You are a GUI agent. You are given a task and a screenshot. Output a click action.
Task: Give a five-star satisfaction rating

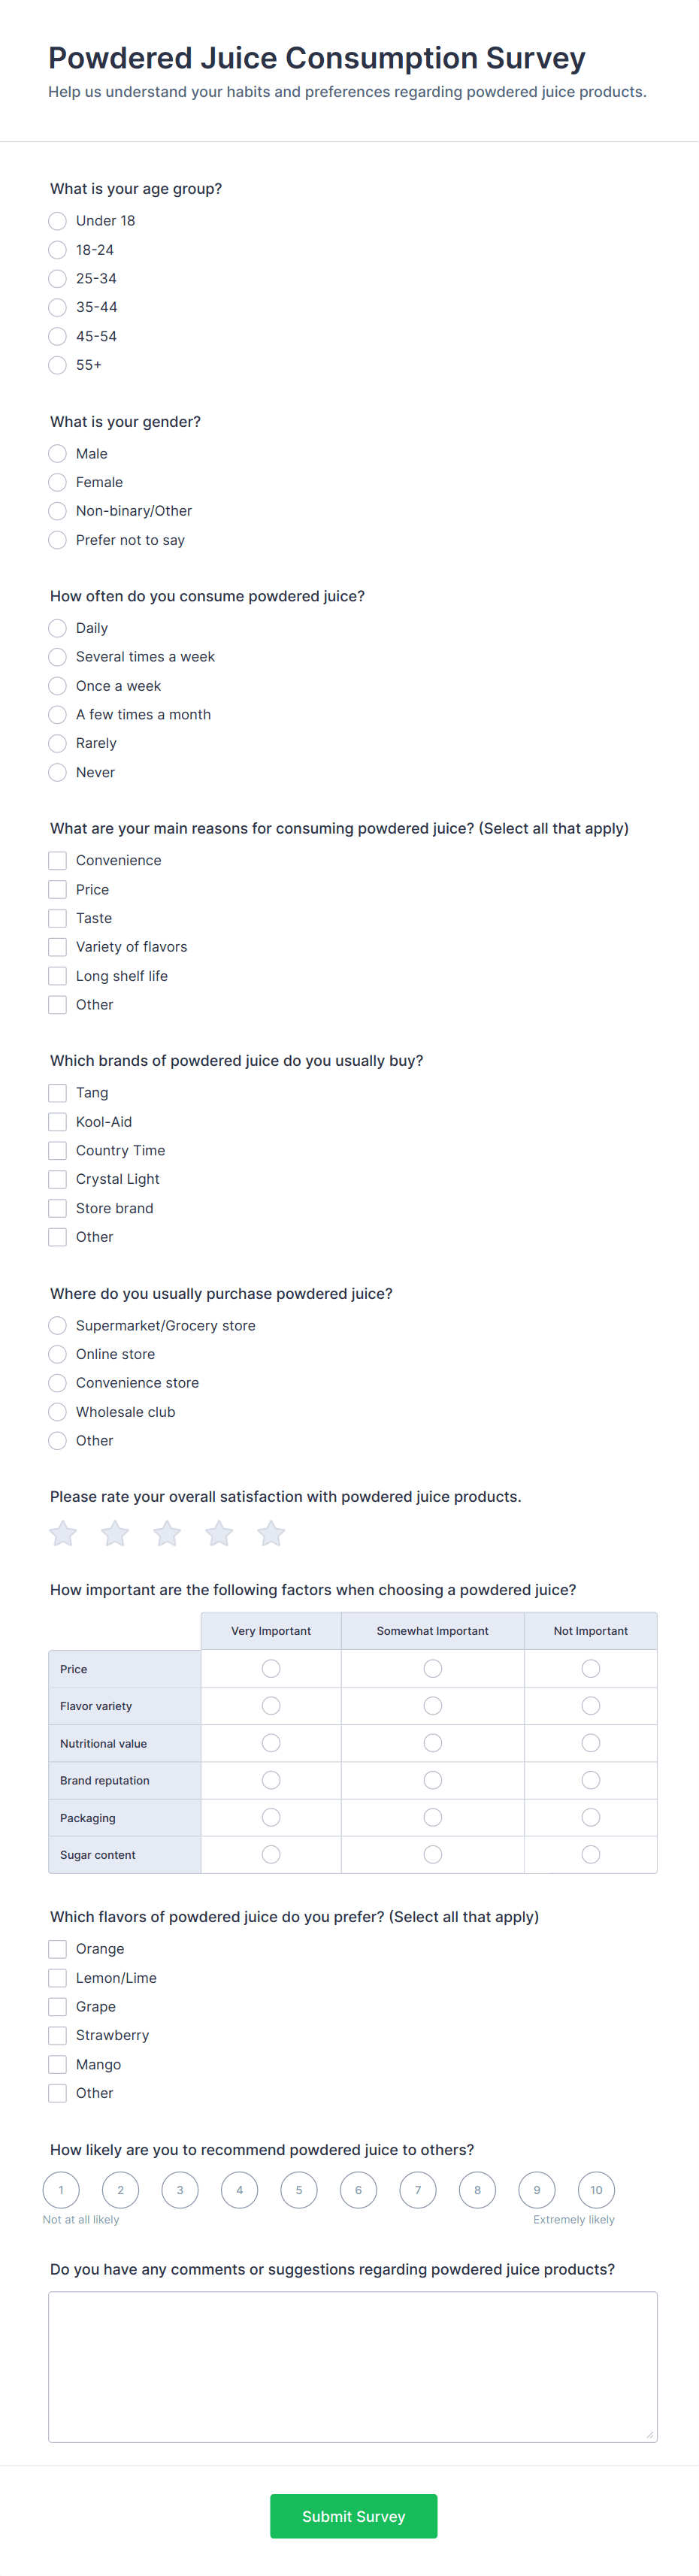(x=270, y=1533)
